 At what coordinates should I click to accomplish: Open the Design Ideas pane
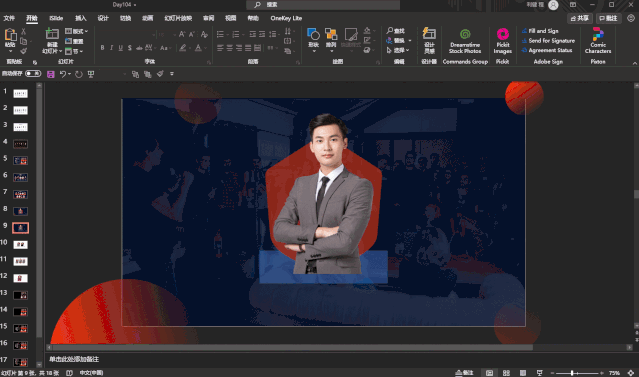coord(429,40)
